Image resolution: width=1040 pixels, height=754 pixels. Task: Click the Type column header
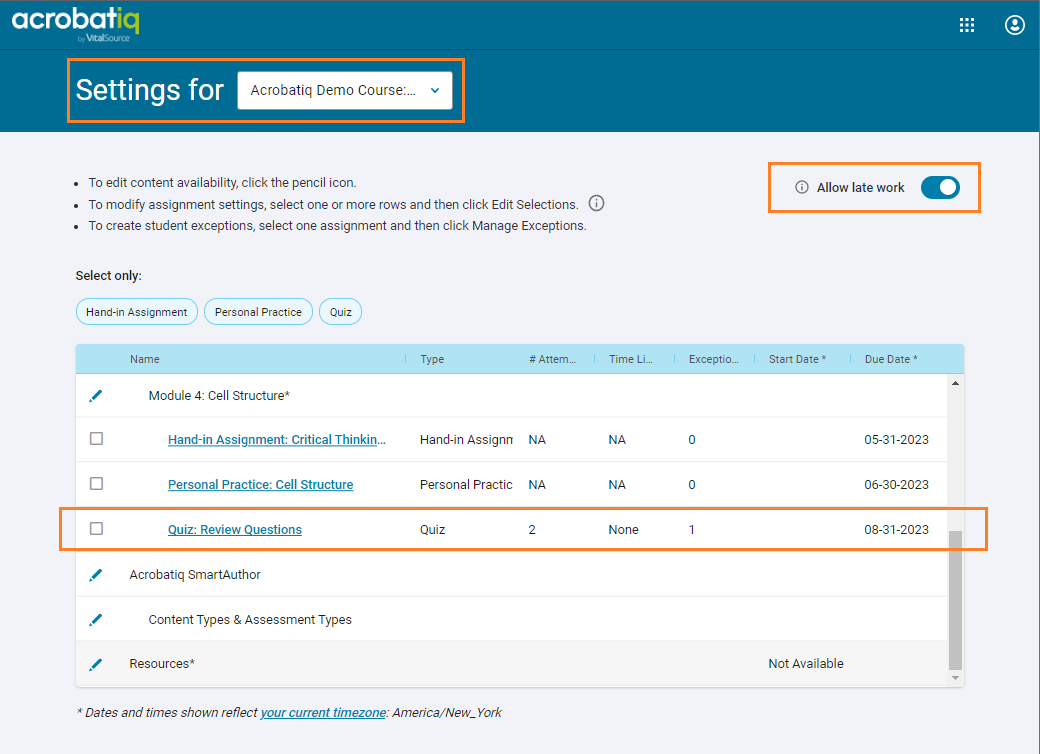click(x=432, y=359)
